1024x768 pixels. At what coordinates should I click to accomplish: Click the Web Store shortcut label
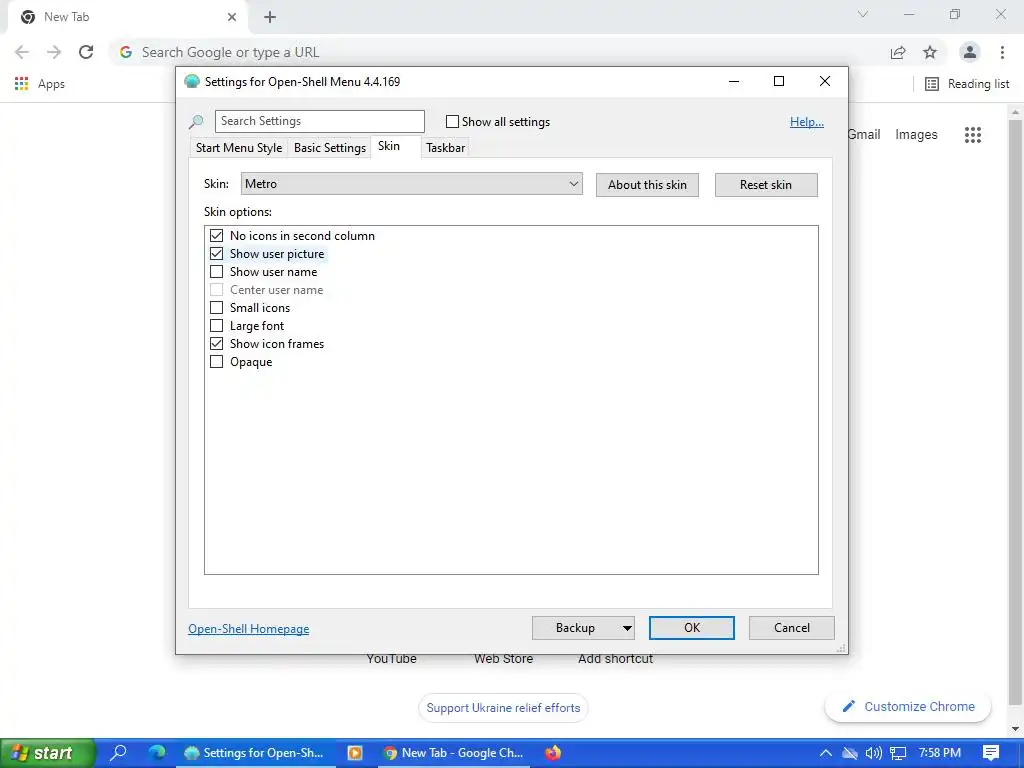pos(504,660)
